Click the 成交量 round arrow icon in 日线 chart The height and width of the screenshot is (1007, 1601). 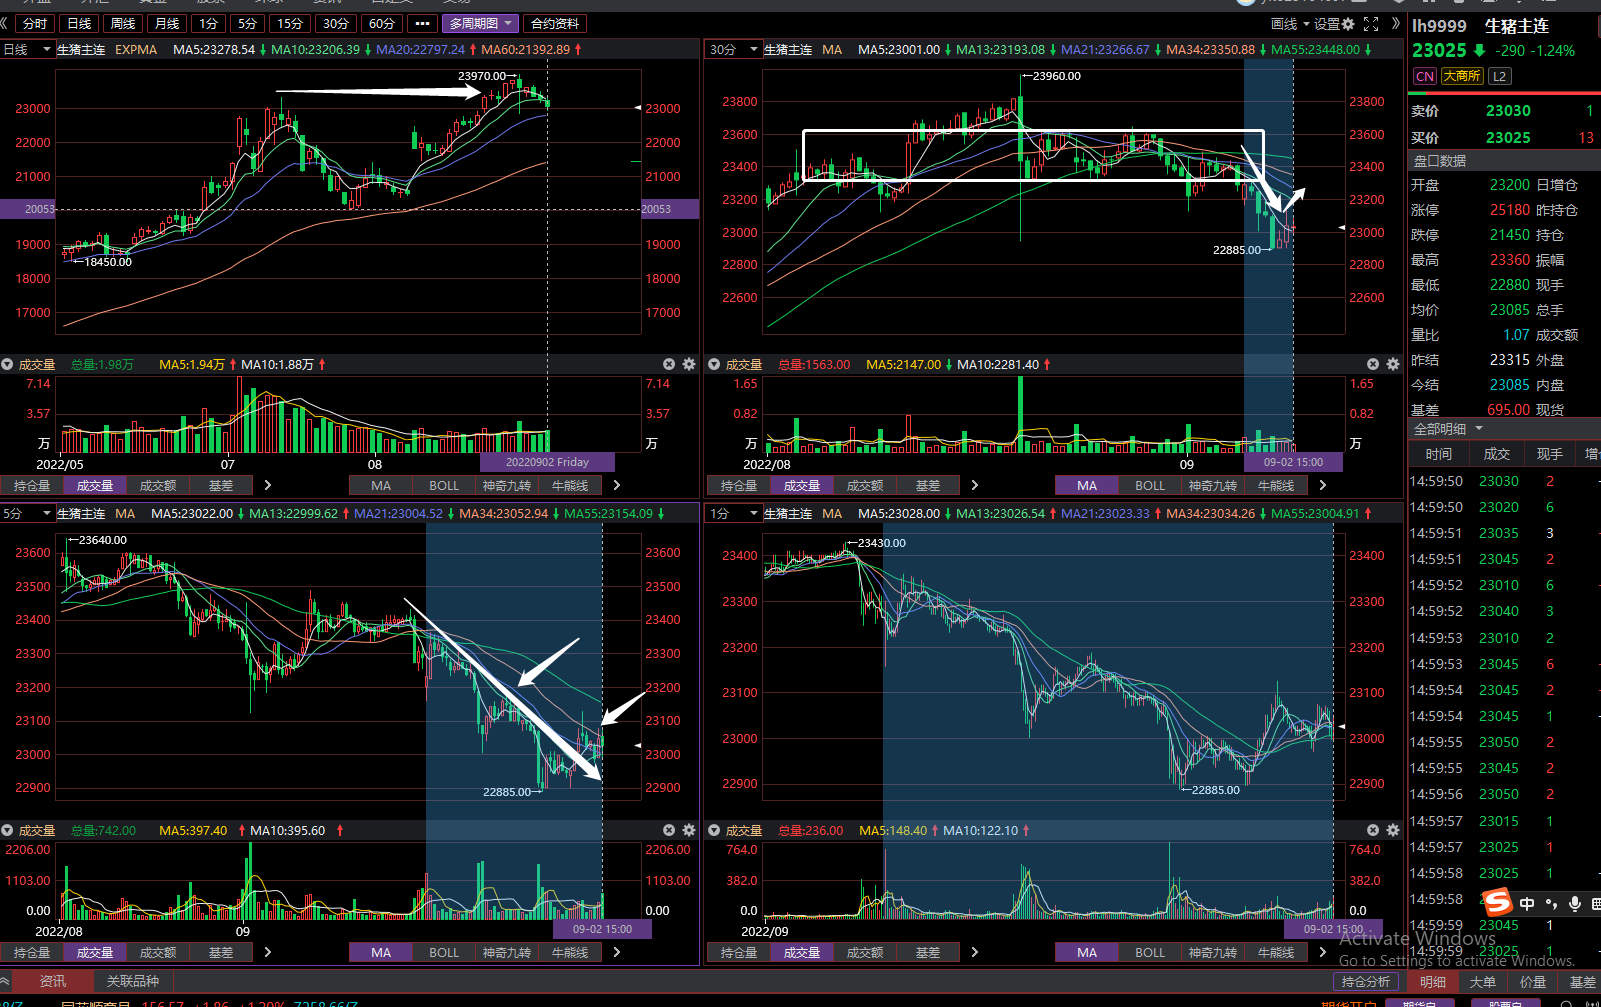pos(7,364)
